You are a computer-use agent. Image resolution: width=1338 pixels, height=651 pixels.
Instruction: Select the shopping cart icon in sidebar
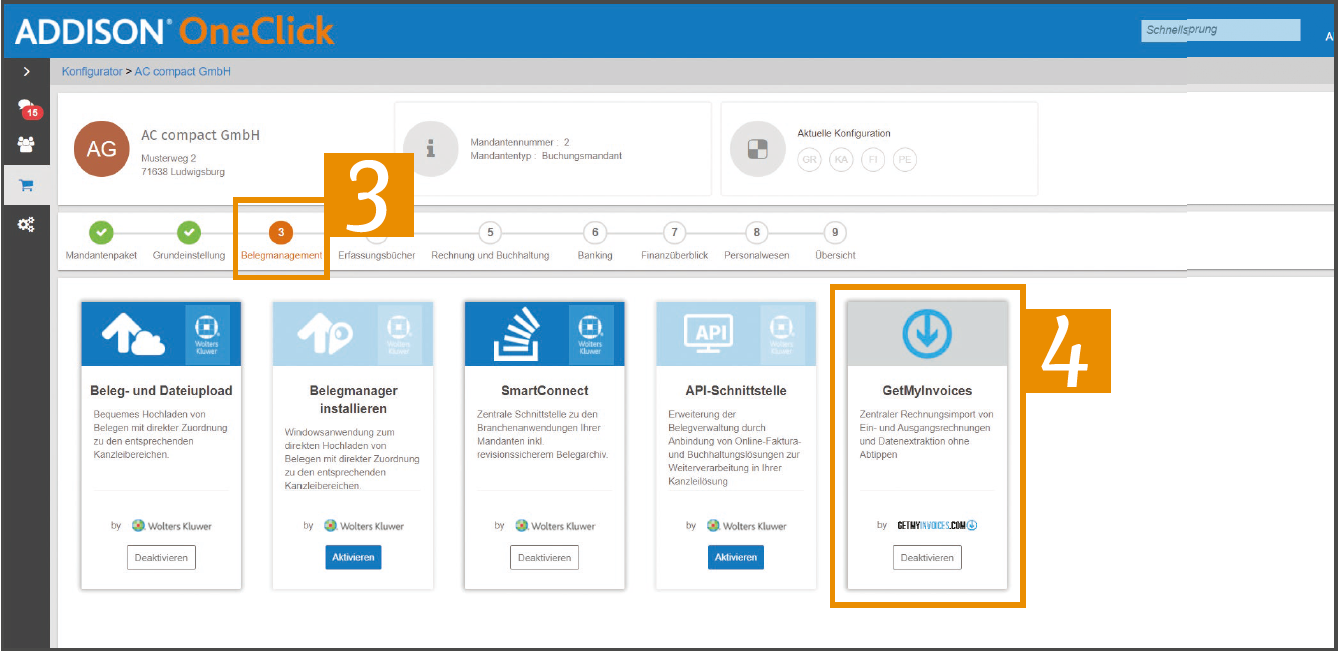point(26,185)
